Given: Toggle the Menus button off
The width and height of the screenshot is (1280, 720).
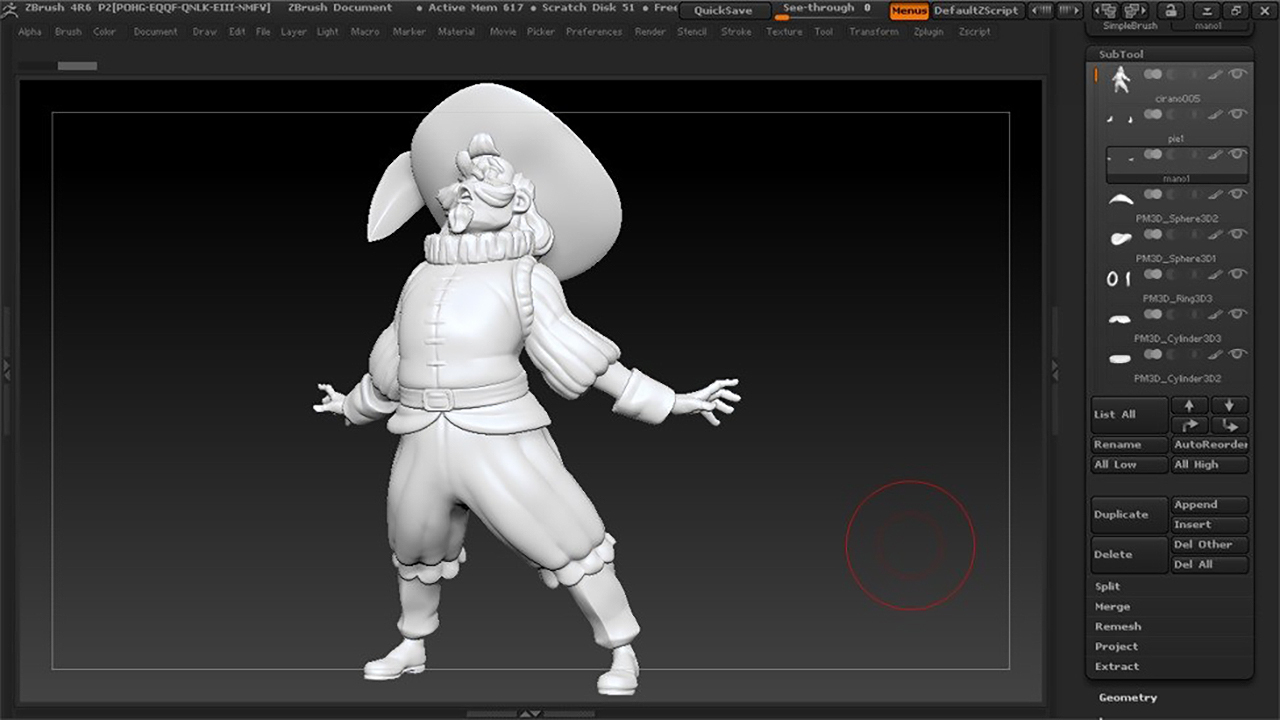Looking at the screenshot, I should coord(909,11).
